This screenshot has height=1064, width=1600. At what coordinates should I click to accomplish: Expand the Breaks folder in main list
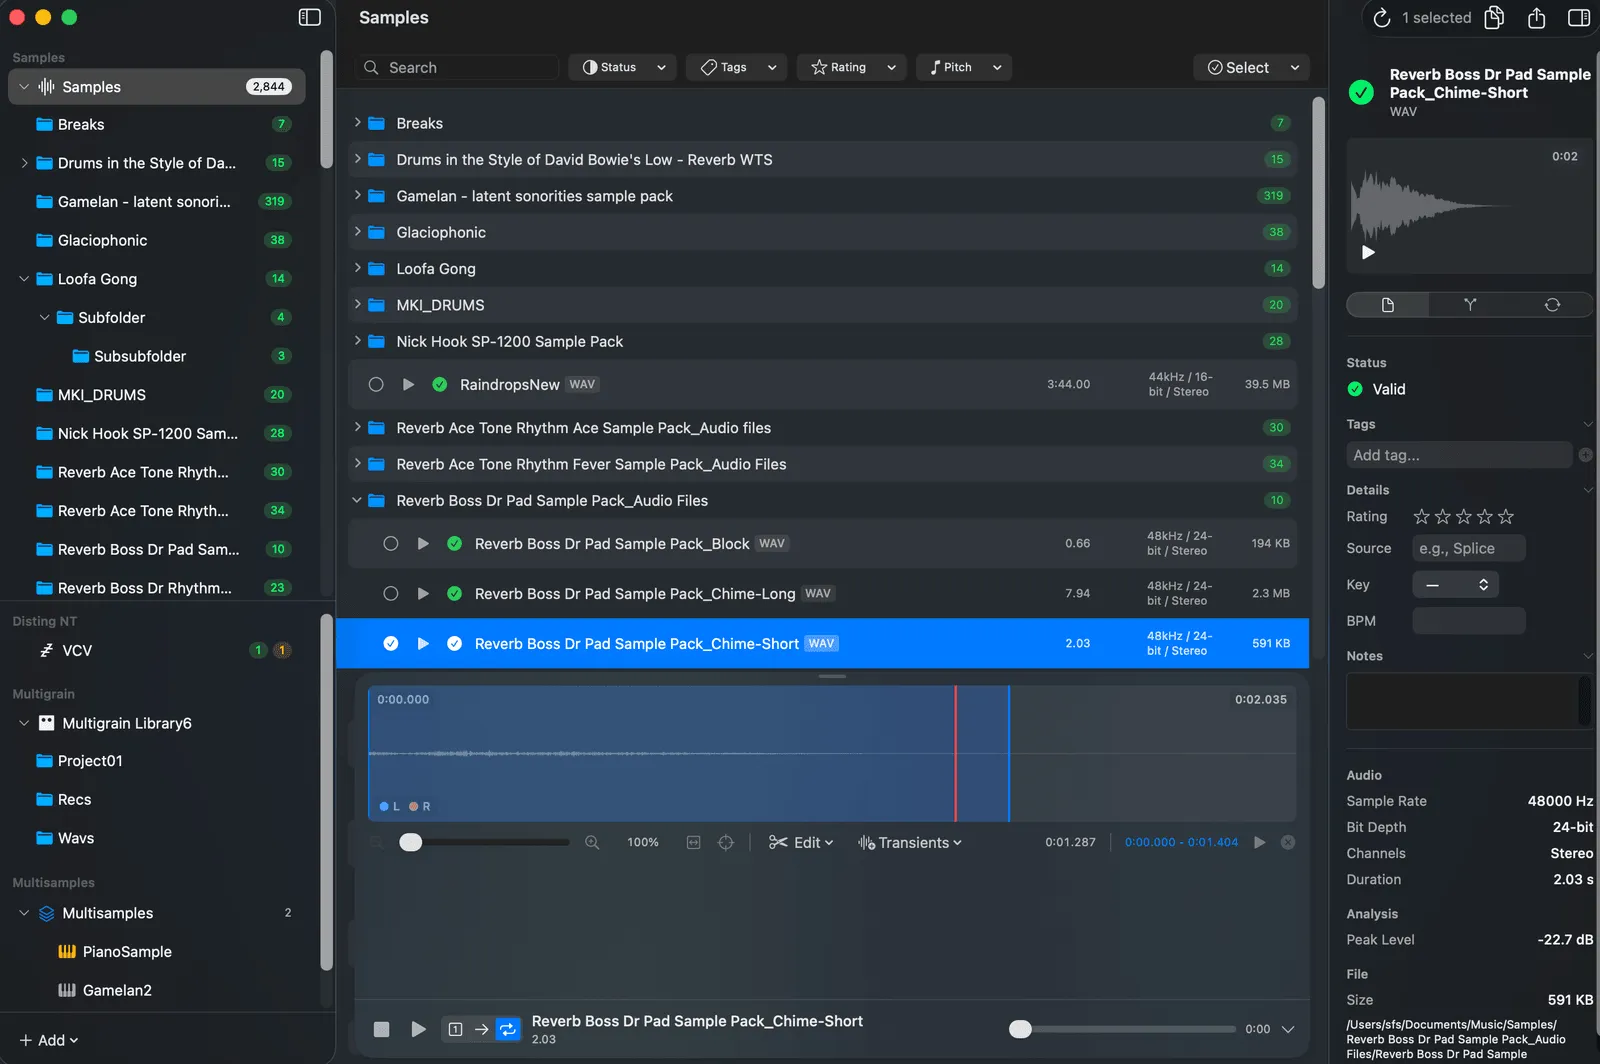click(x=357, y=123)
